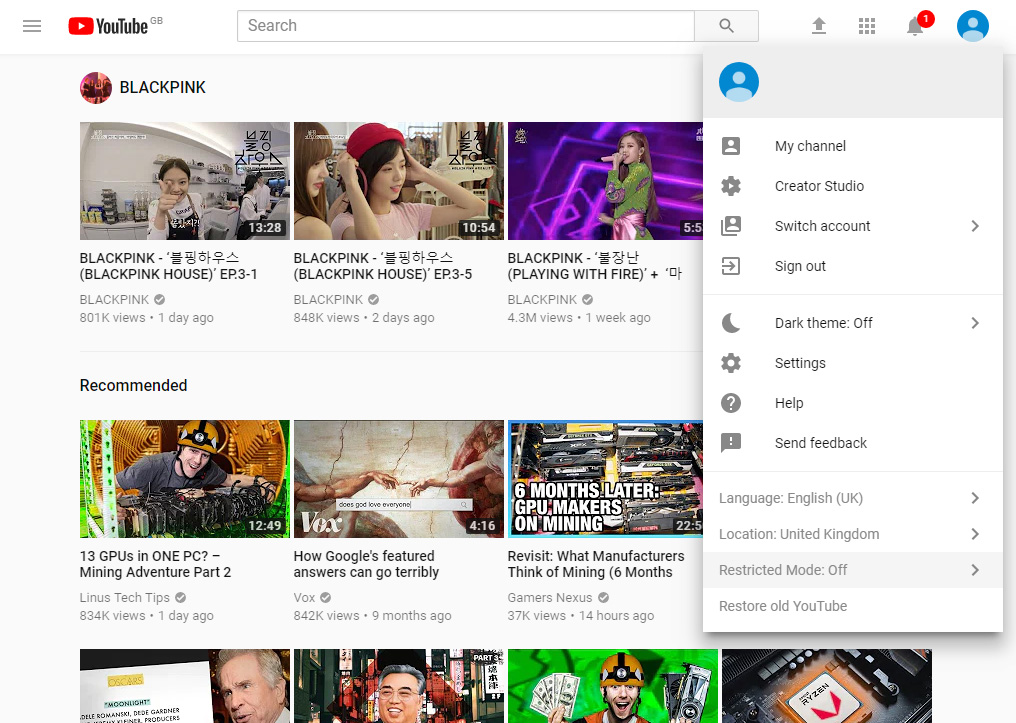Open the BLACKPINK channel heading link

[x=163, y=87]
